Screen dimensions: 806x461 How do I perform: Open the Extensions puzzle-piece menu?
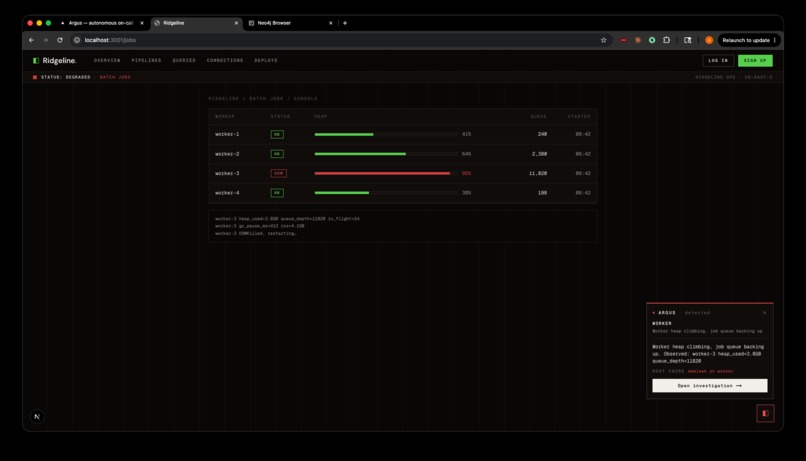click(666, 40)
